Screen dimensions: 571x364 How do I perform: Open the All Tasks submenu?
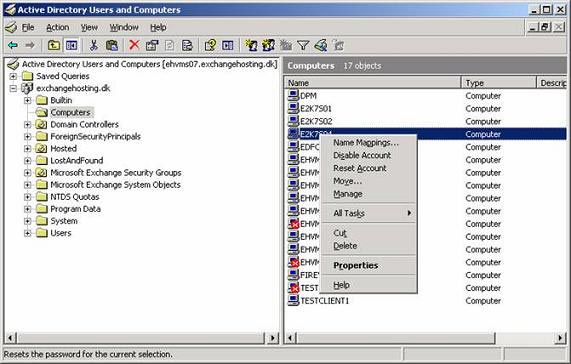[369, 213]
